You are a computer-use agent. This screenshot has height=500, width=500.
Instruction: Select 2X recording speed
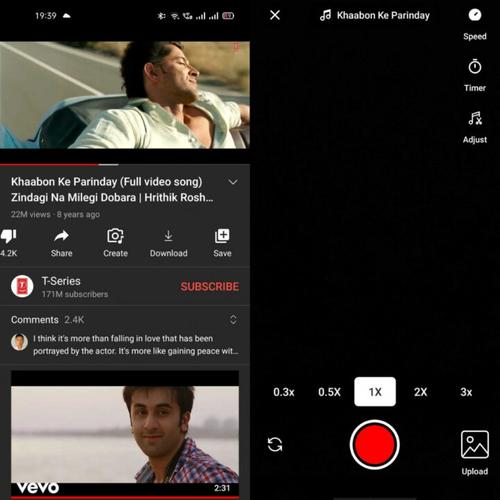coord(421,392)
